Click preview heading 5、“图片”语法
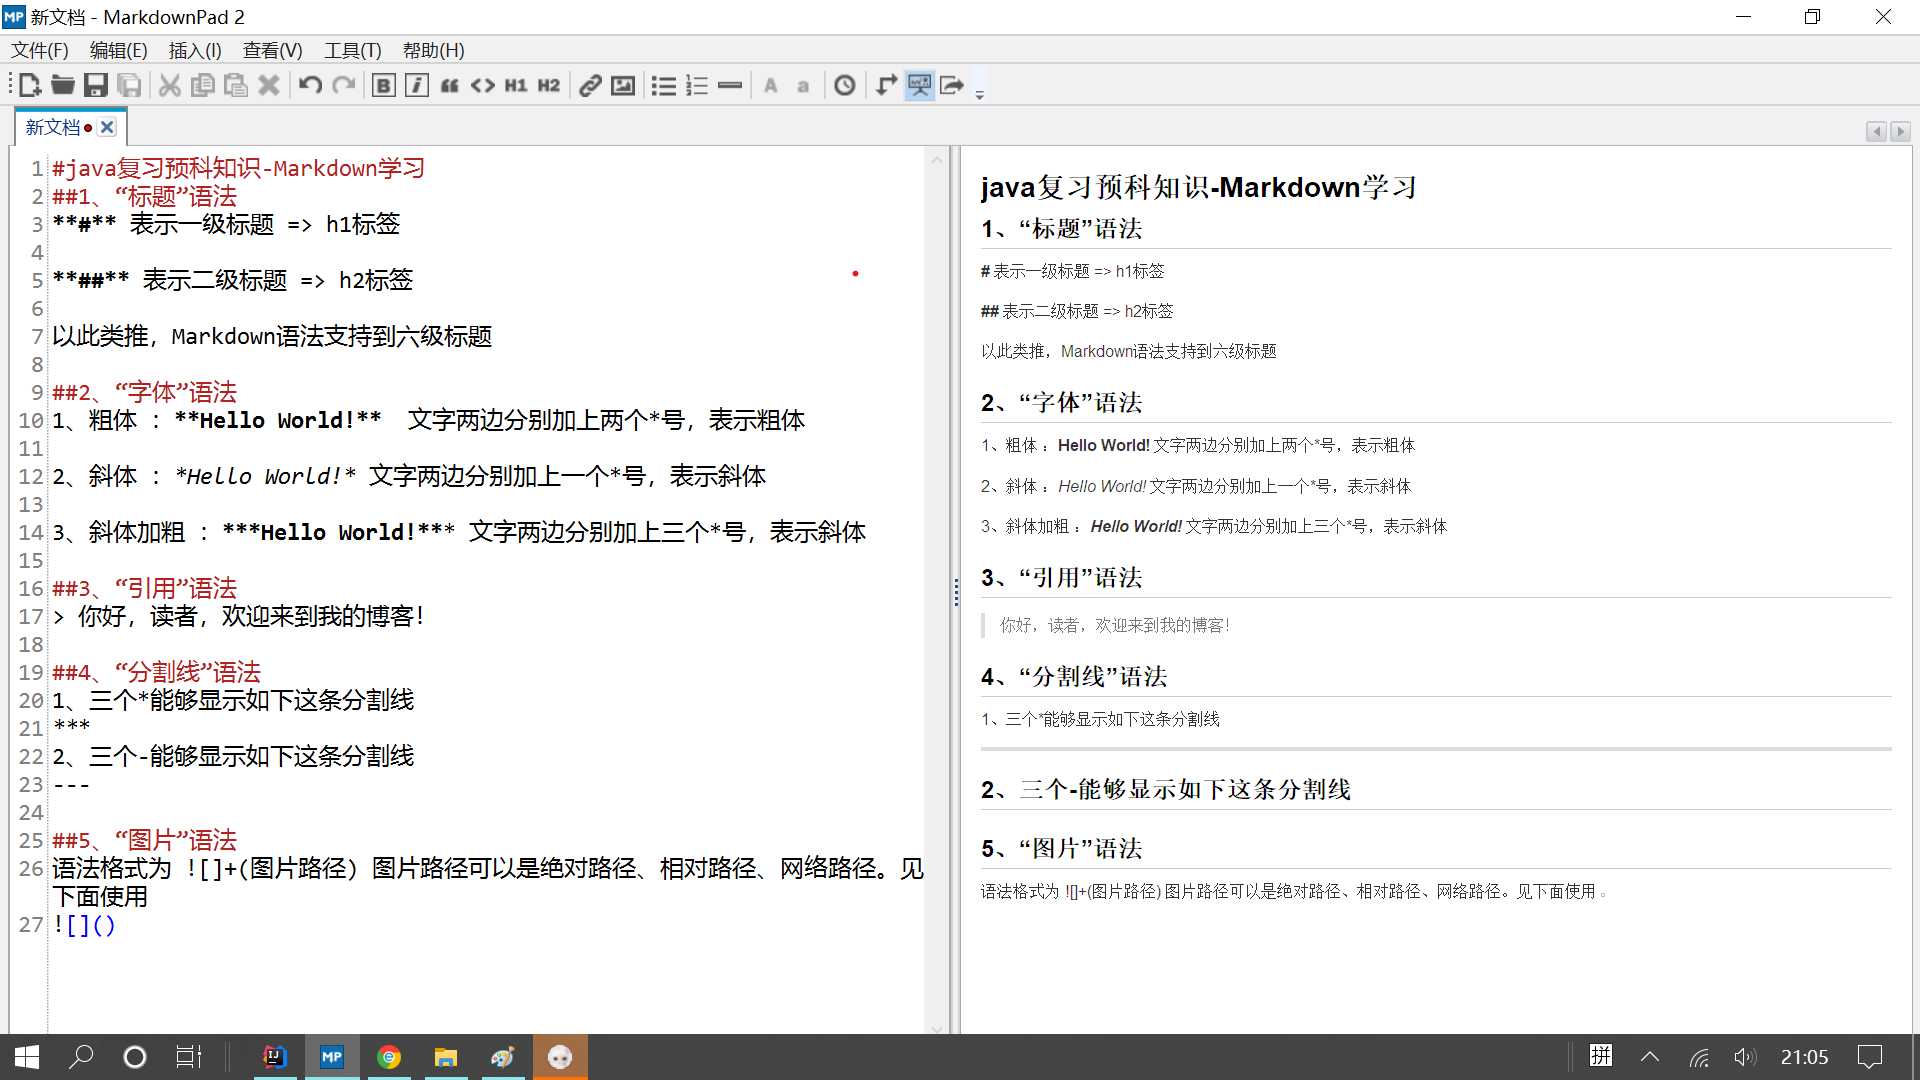This screenshot has width=1920, height=1080. click(x=1061, y=849)
